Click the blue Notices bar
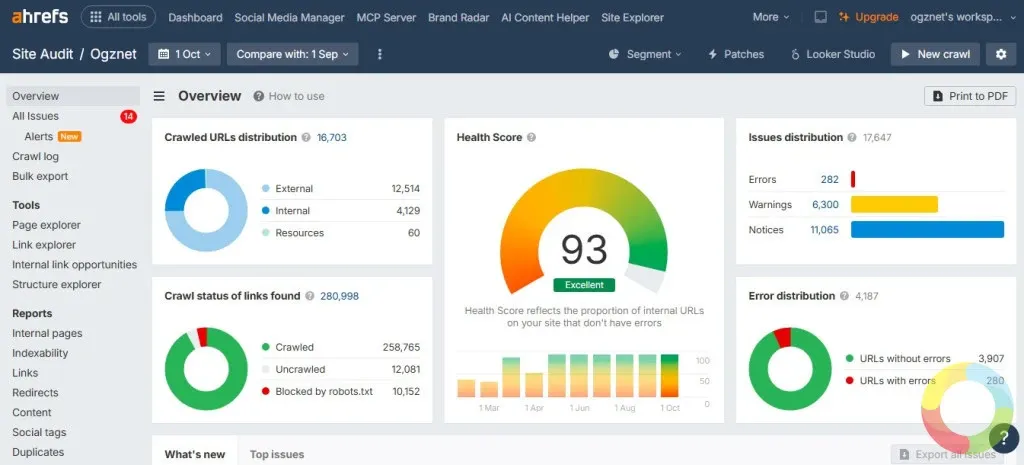The image size is (1024, 465). click(927, 229)
